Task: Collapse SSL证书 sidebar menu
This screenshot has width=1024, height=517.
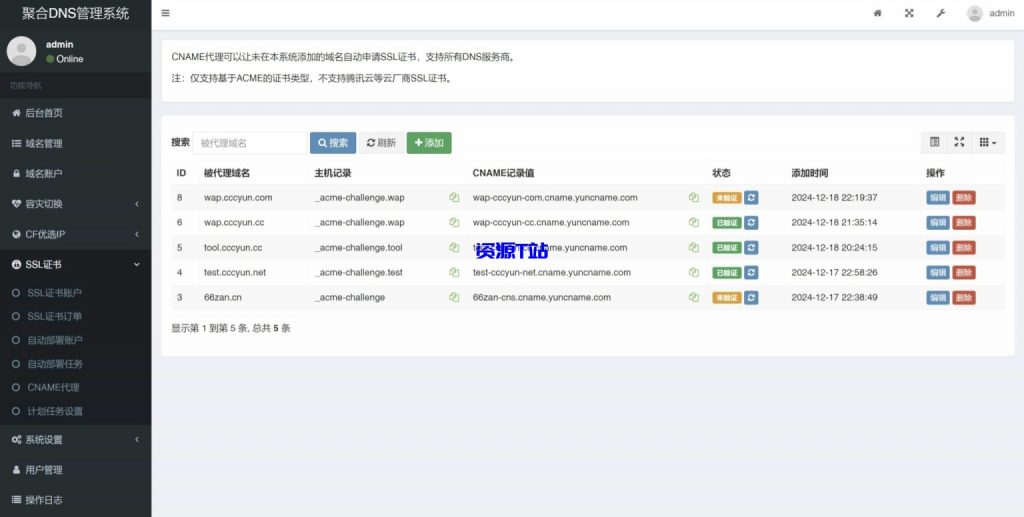Action: (76, 264)
